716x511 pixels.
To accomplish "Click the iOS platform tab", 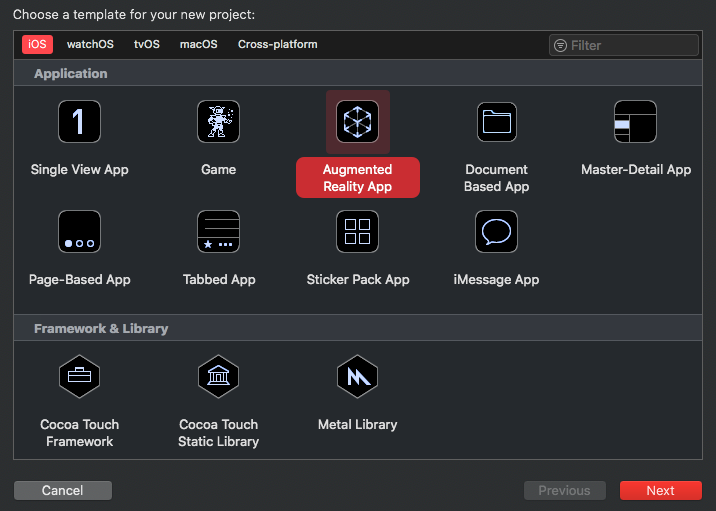I will [37, 45].
